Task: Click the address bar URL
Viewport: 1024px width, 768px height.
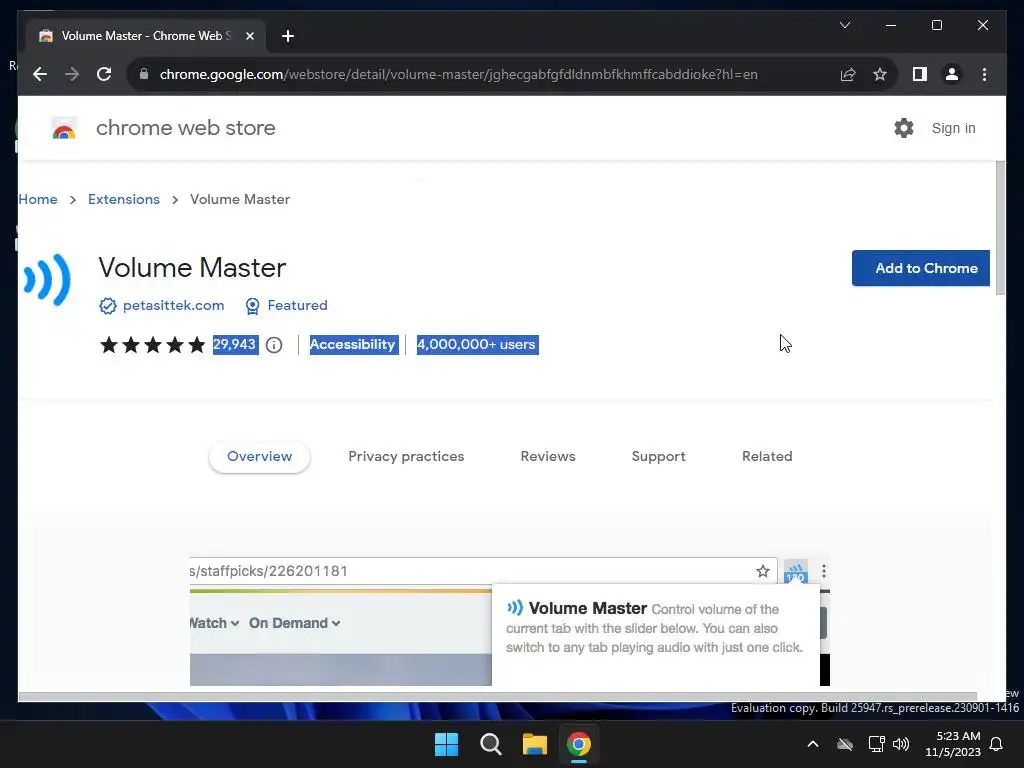Action: pos(458,74)
